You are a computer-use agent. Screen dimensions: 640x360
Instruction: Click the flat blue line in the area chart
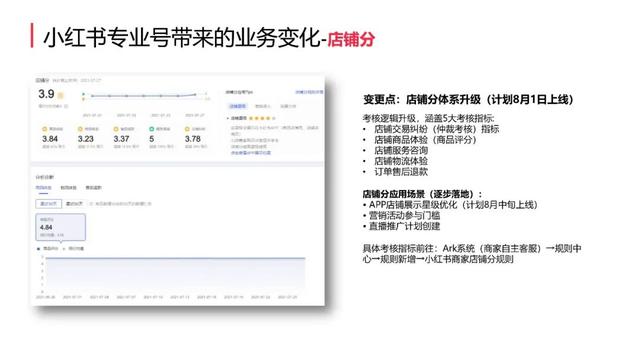point(176,258)
